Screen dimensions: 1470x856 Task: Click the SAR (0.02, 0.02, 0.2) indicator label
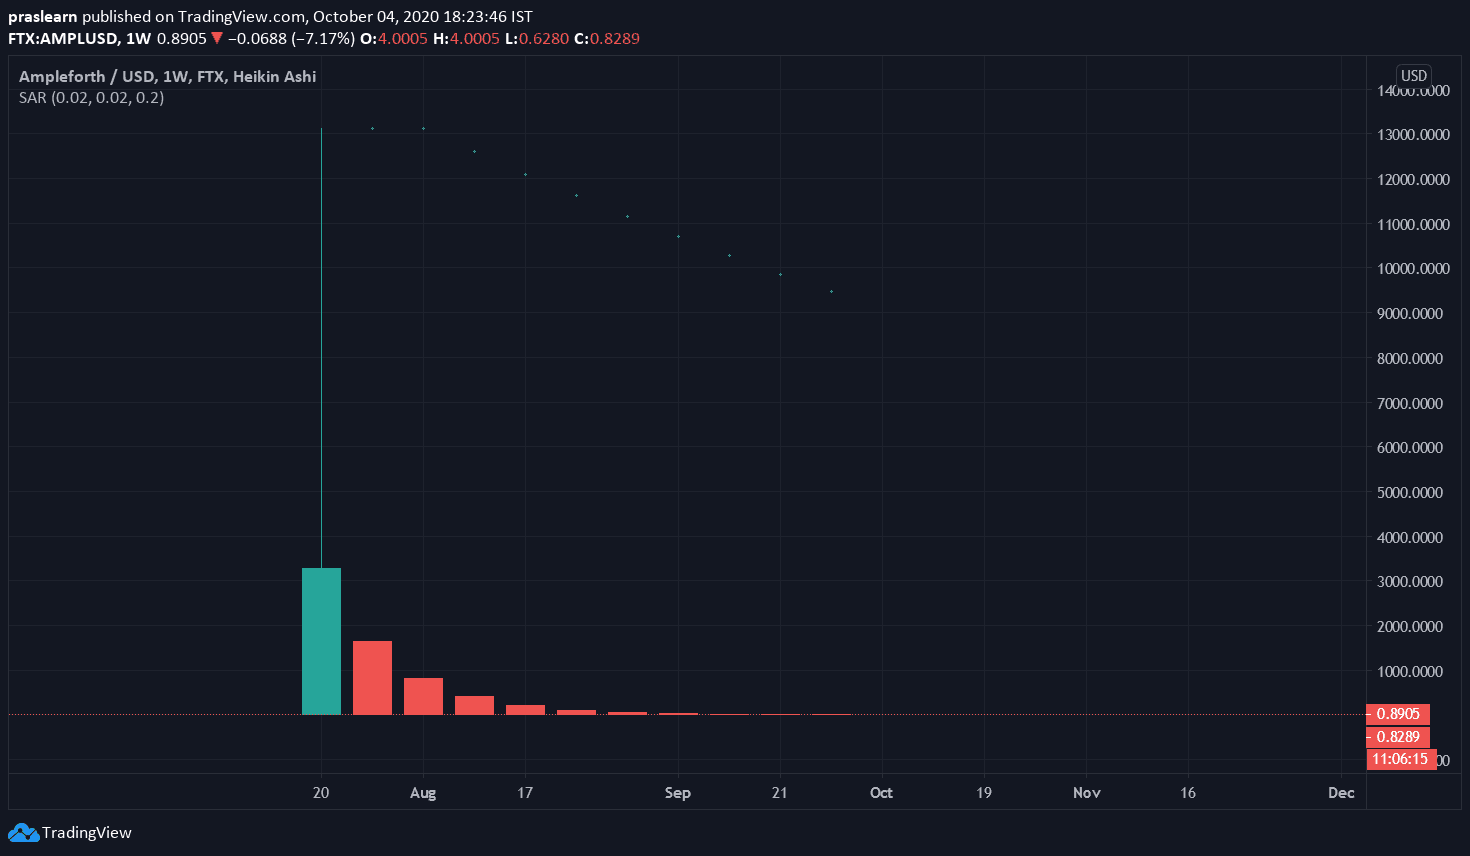click(x=91, y=98)
